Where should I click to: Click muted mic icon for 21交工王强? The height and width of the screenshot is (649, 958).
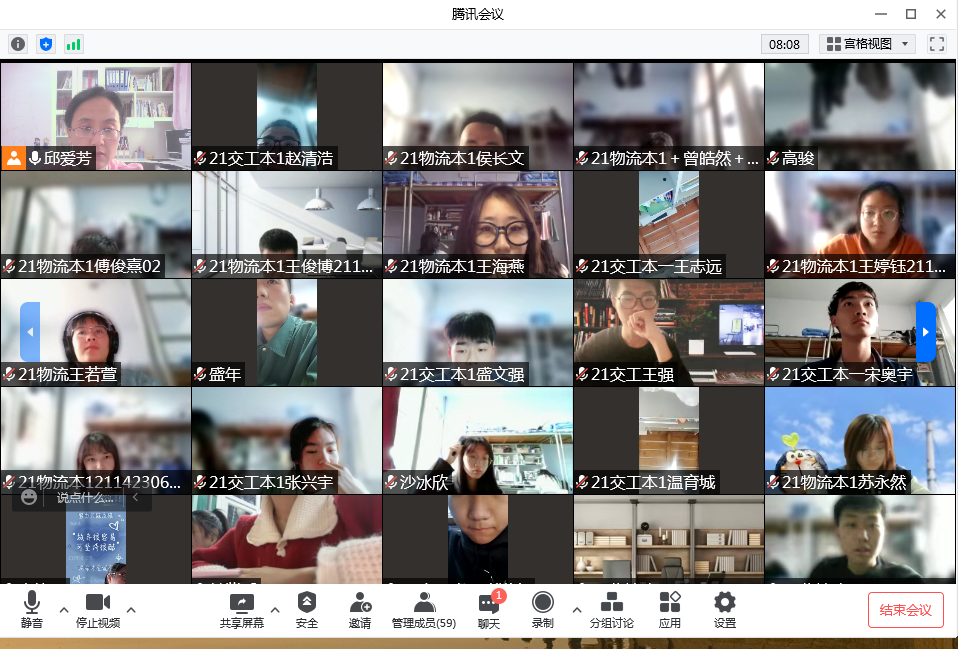(x=582, y=374)
